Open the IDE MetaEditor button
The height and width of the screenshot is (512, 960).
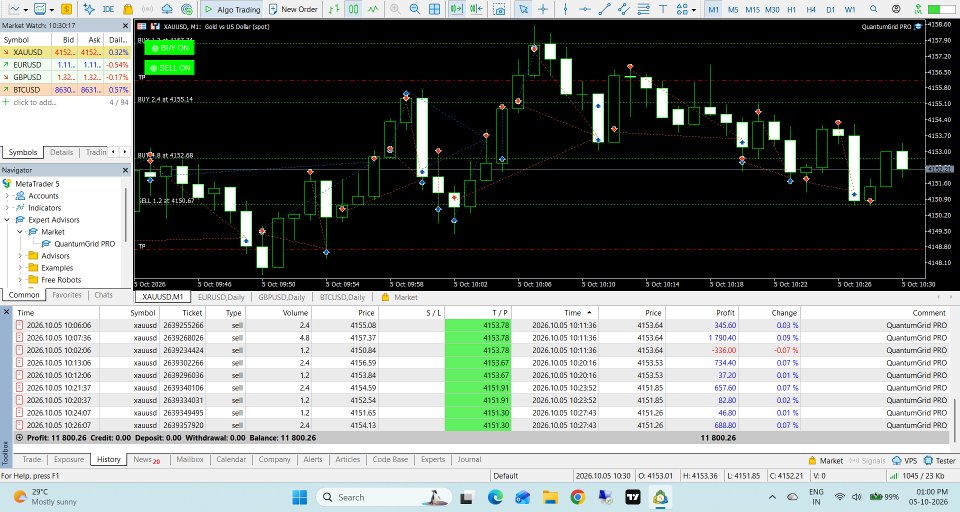pyautogui.click(x=108, y=9)
